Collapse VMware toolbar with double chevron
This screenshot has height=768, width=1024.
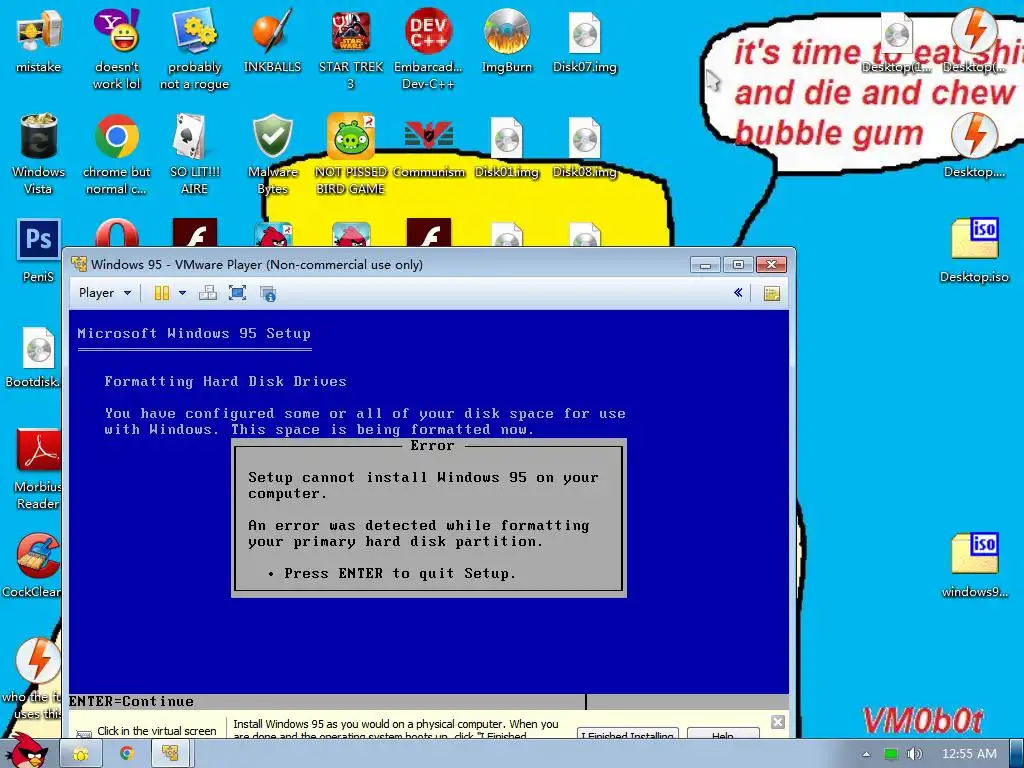click(x=738, y=293)
